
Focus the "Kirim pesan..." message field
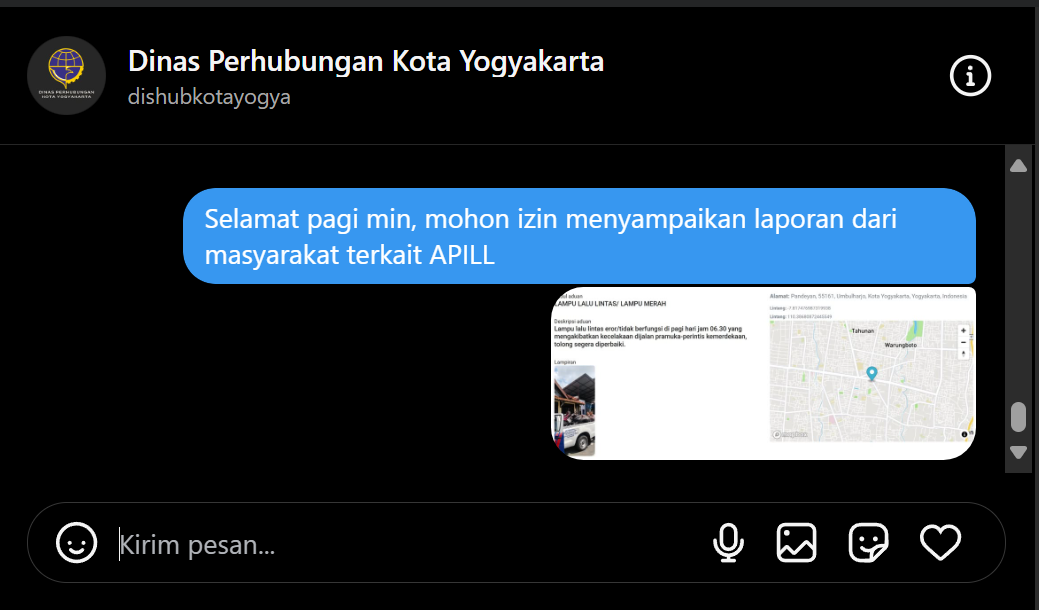pyautogui.click(x=400, y=545)
